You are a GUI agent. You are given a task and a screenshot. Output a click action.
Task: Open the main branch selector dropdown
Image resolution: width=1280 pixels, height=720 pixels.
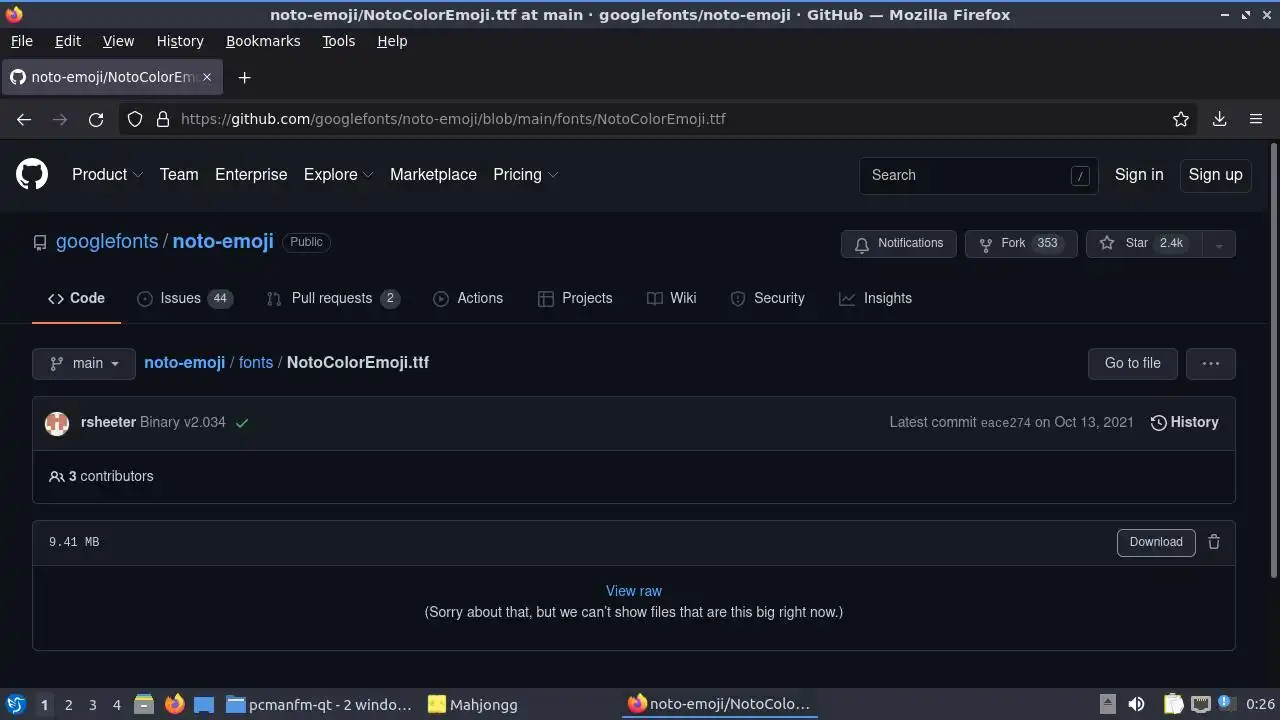(x=84, y=363)
